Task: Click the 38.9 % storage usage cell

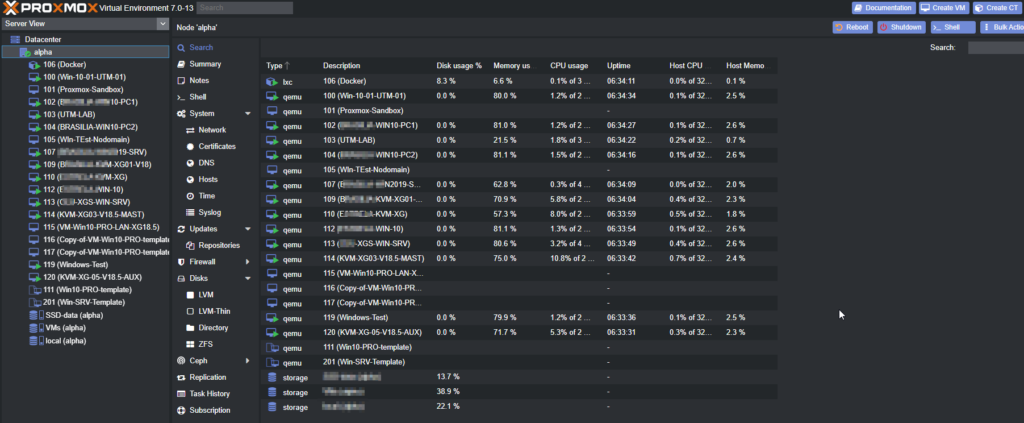Action: [448, 392]
